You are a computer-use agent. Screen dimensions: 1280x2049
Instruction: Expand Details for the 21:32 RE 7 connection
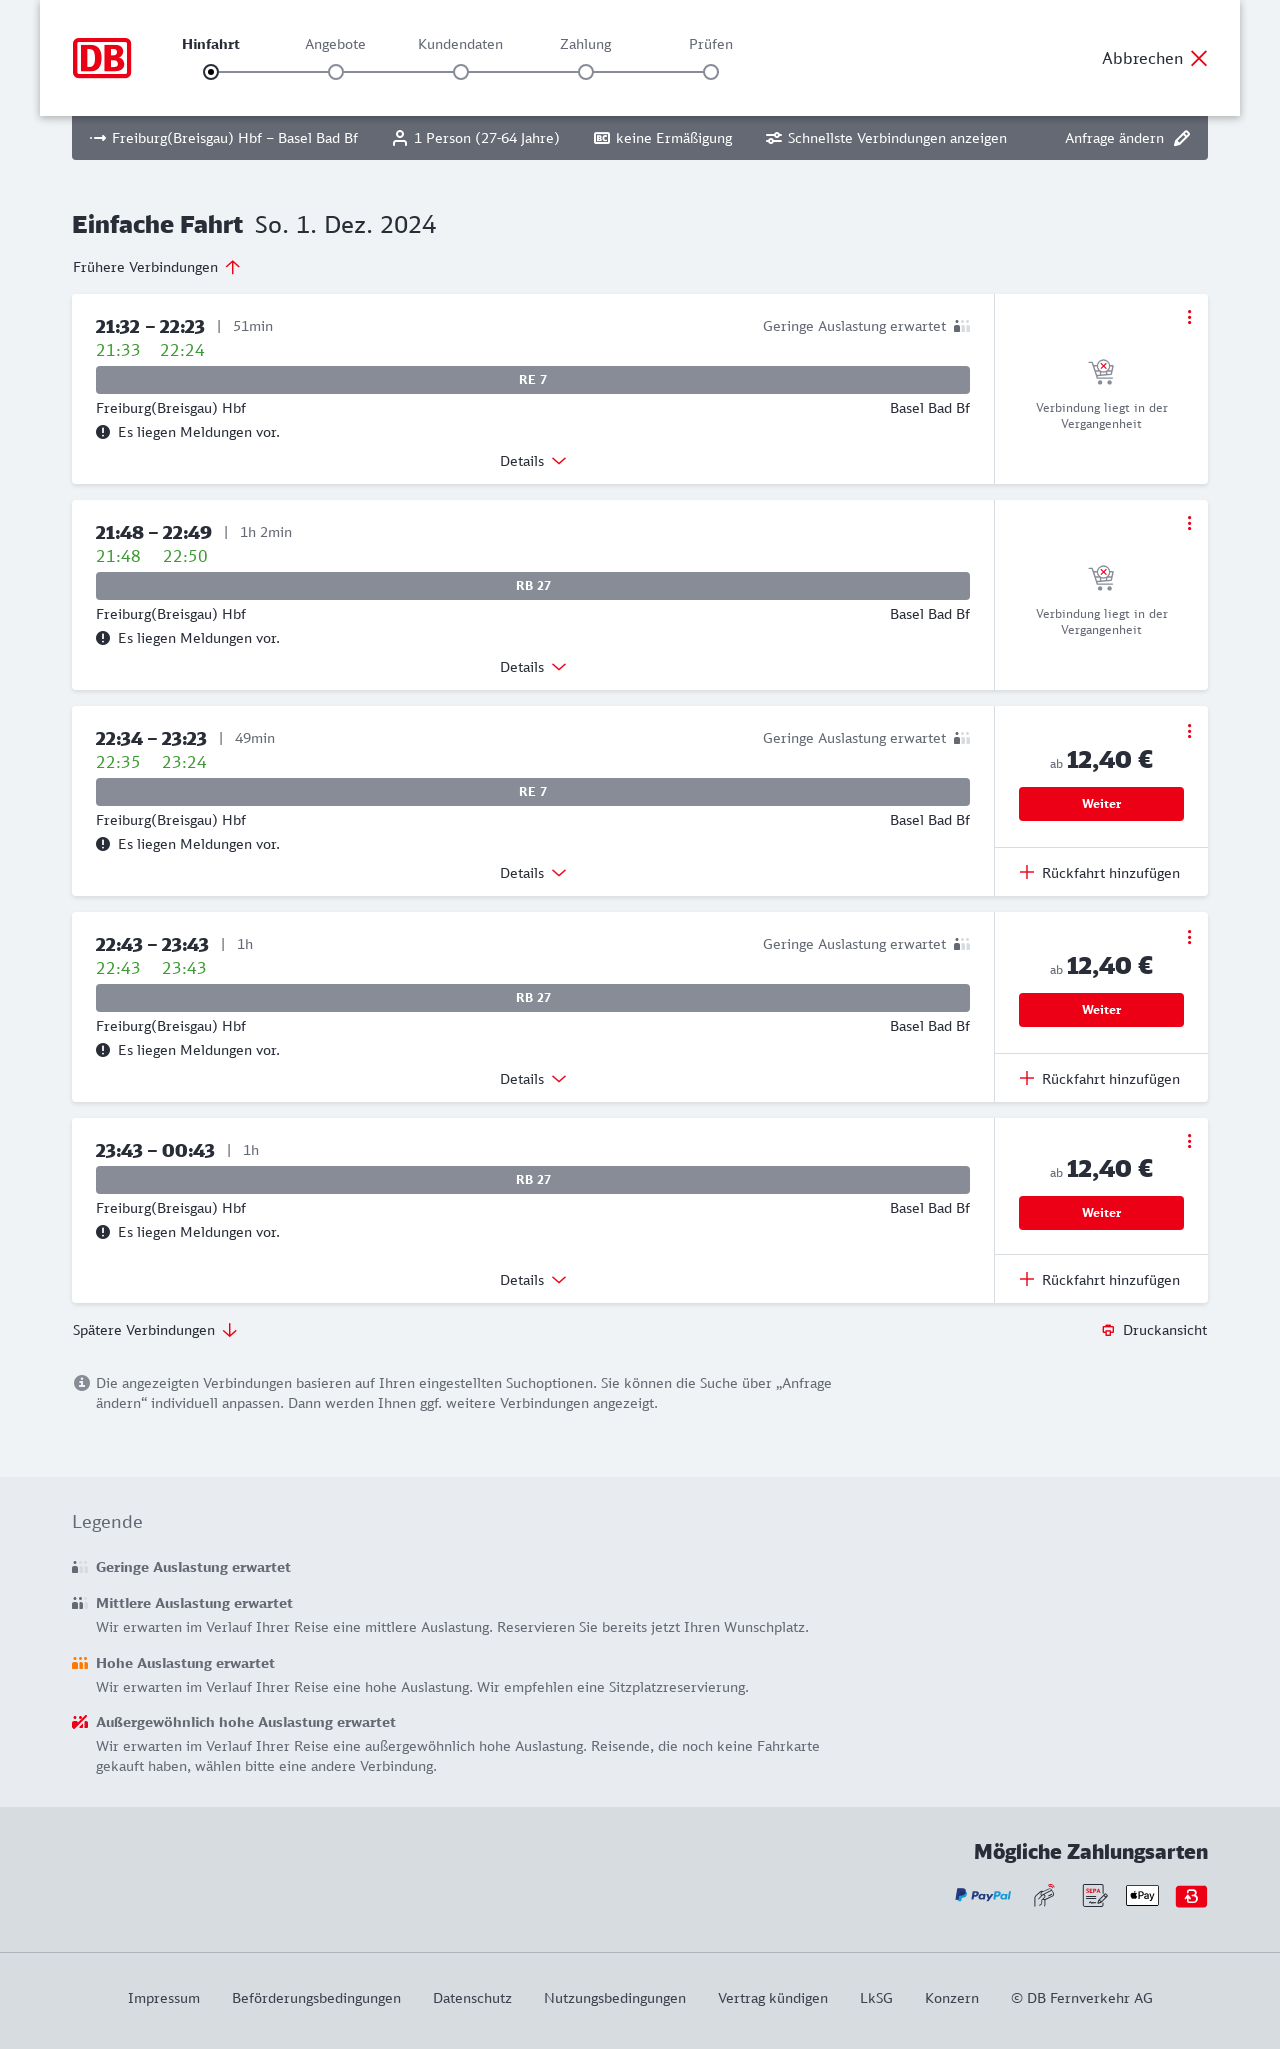pos(533,461)
